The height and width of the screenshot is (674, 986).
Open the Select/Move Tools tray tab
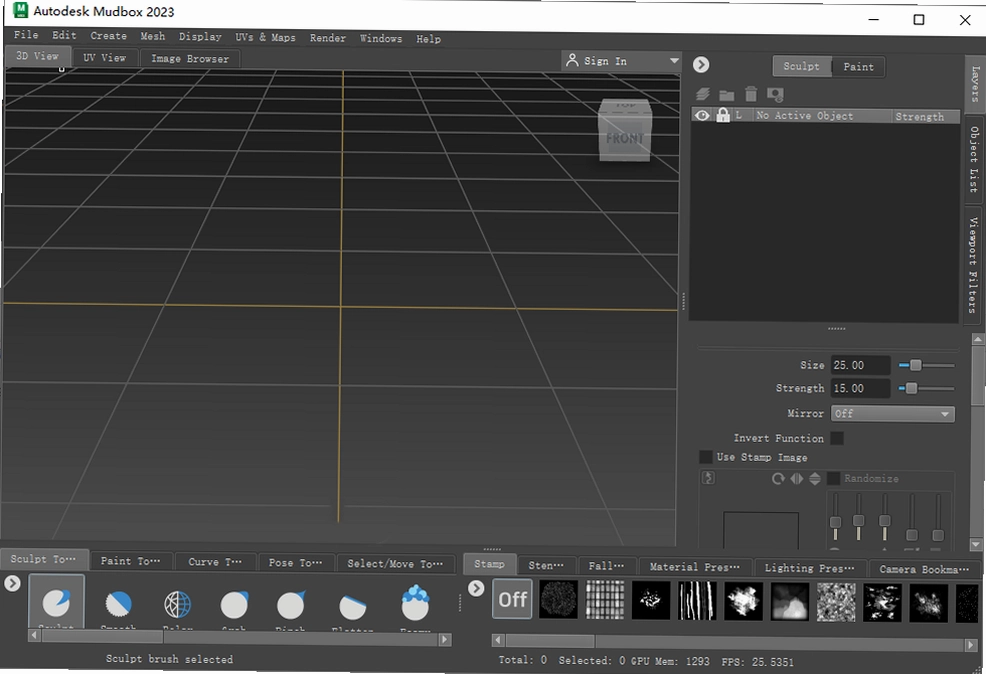[x=395, y=564]
